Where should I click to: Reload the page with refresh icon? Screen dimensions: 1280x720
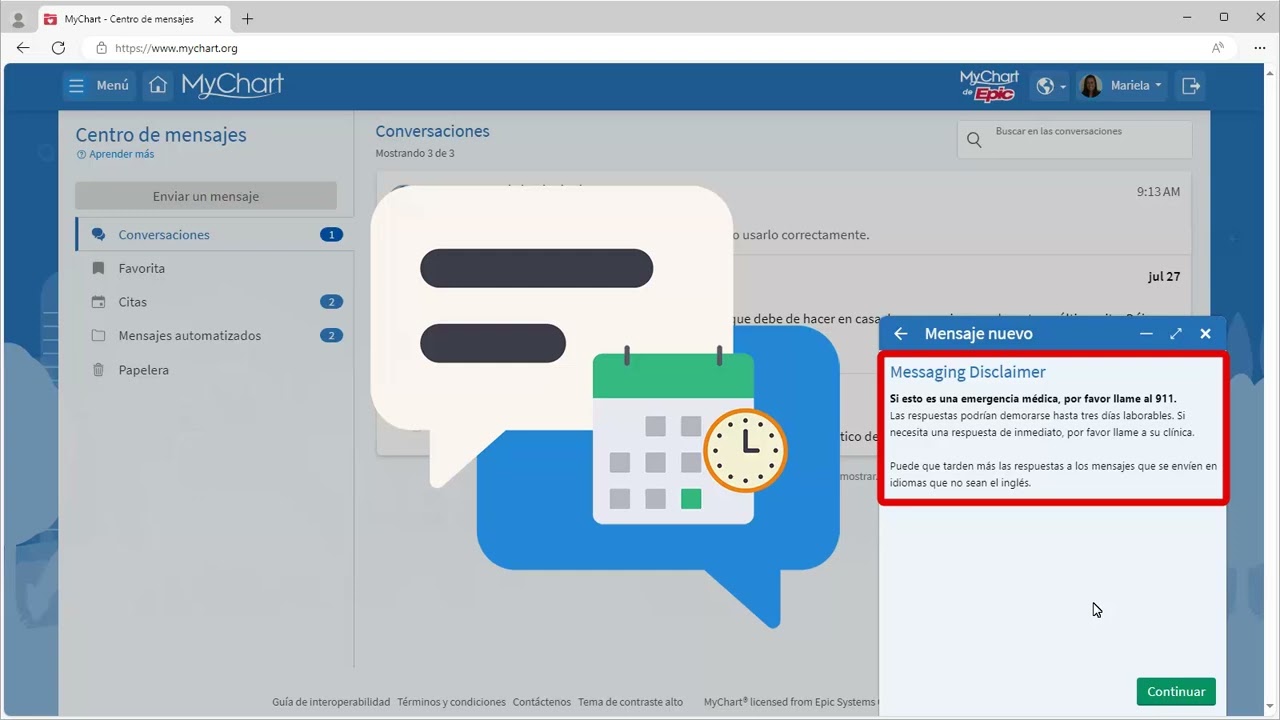[58, 48]
